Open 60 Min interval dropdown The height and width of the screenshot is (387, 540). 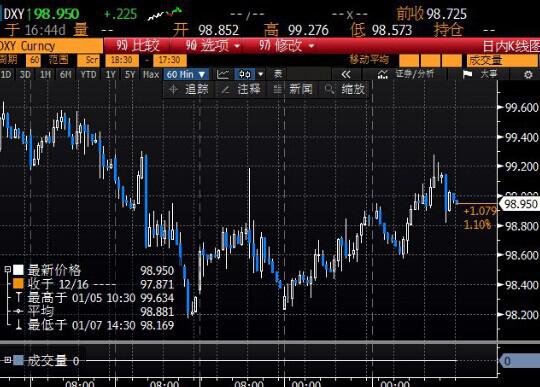tap(186, 74)
